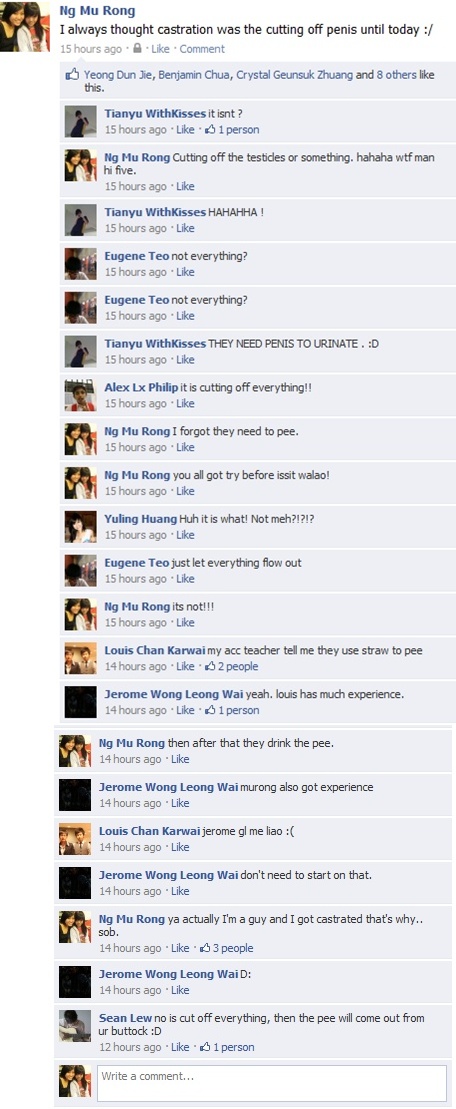Screen dimensions: 456x1109
Task: Click Comment link under the main post
Action: pos(202,49)
